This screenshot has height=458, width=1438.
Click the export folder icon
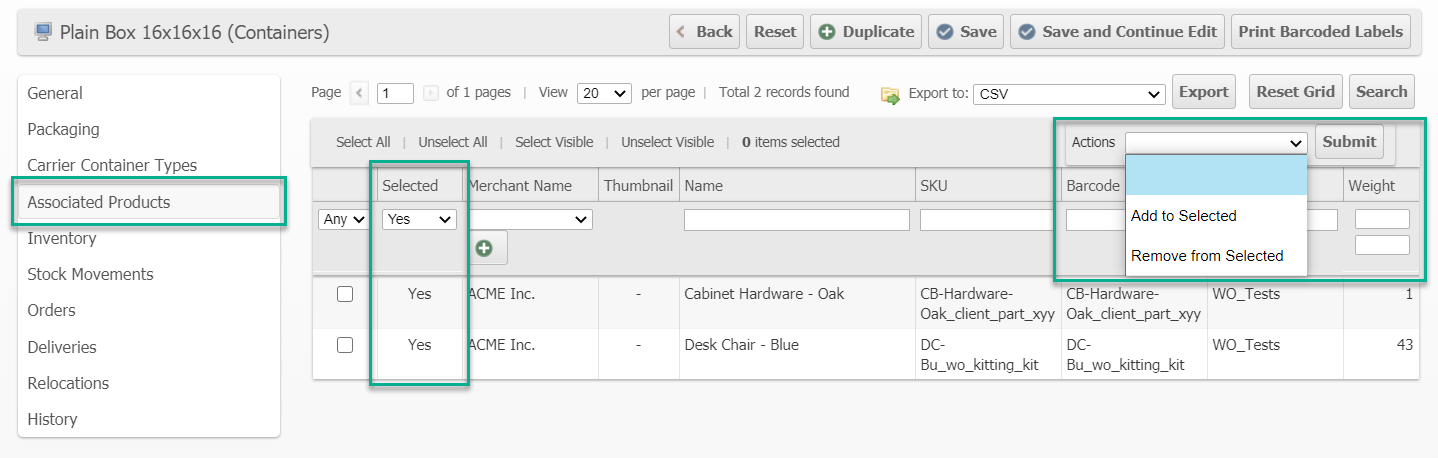point(890,94)
